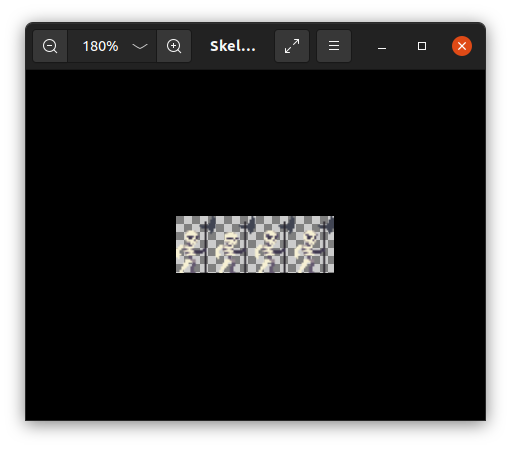Click the black canvas area above the sprite image

255,143
